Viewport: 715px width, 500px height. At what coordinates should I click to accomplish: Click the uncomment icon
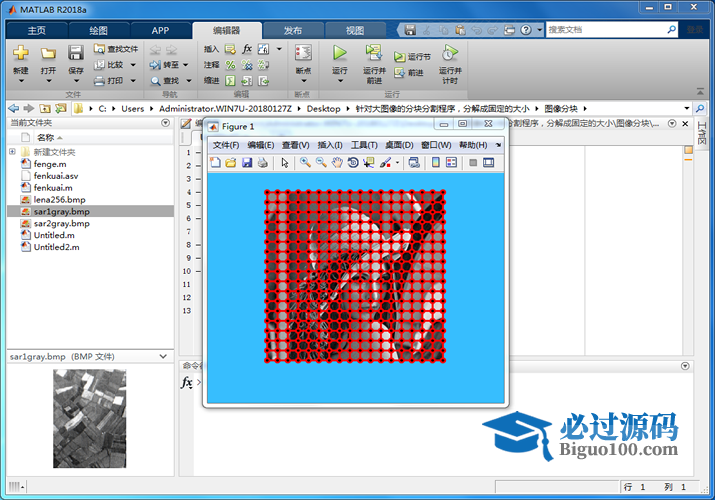tap(247, 65)
